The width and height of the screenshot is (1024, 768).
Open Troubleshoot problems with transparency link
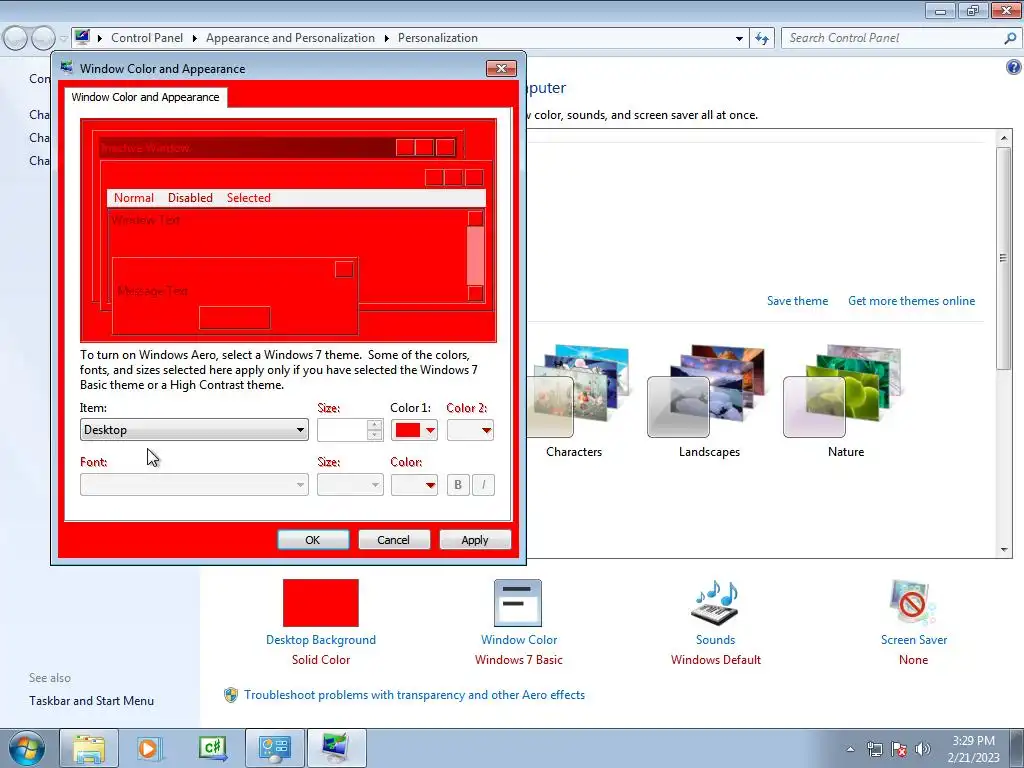[414, 695]
